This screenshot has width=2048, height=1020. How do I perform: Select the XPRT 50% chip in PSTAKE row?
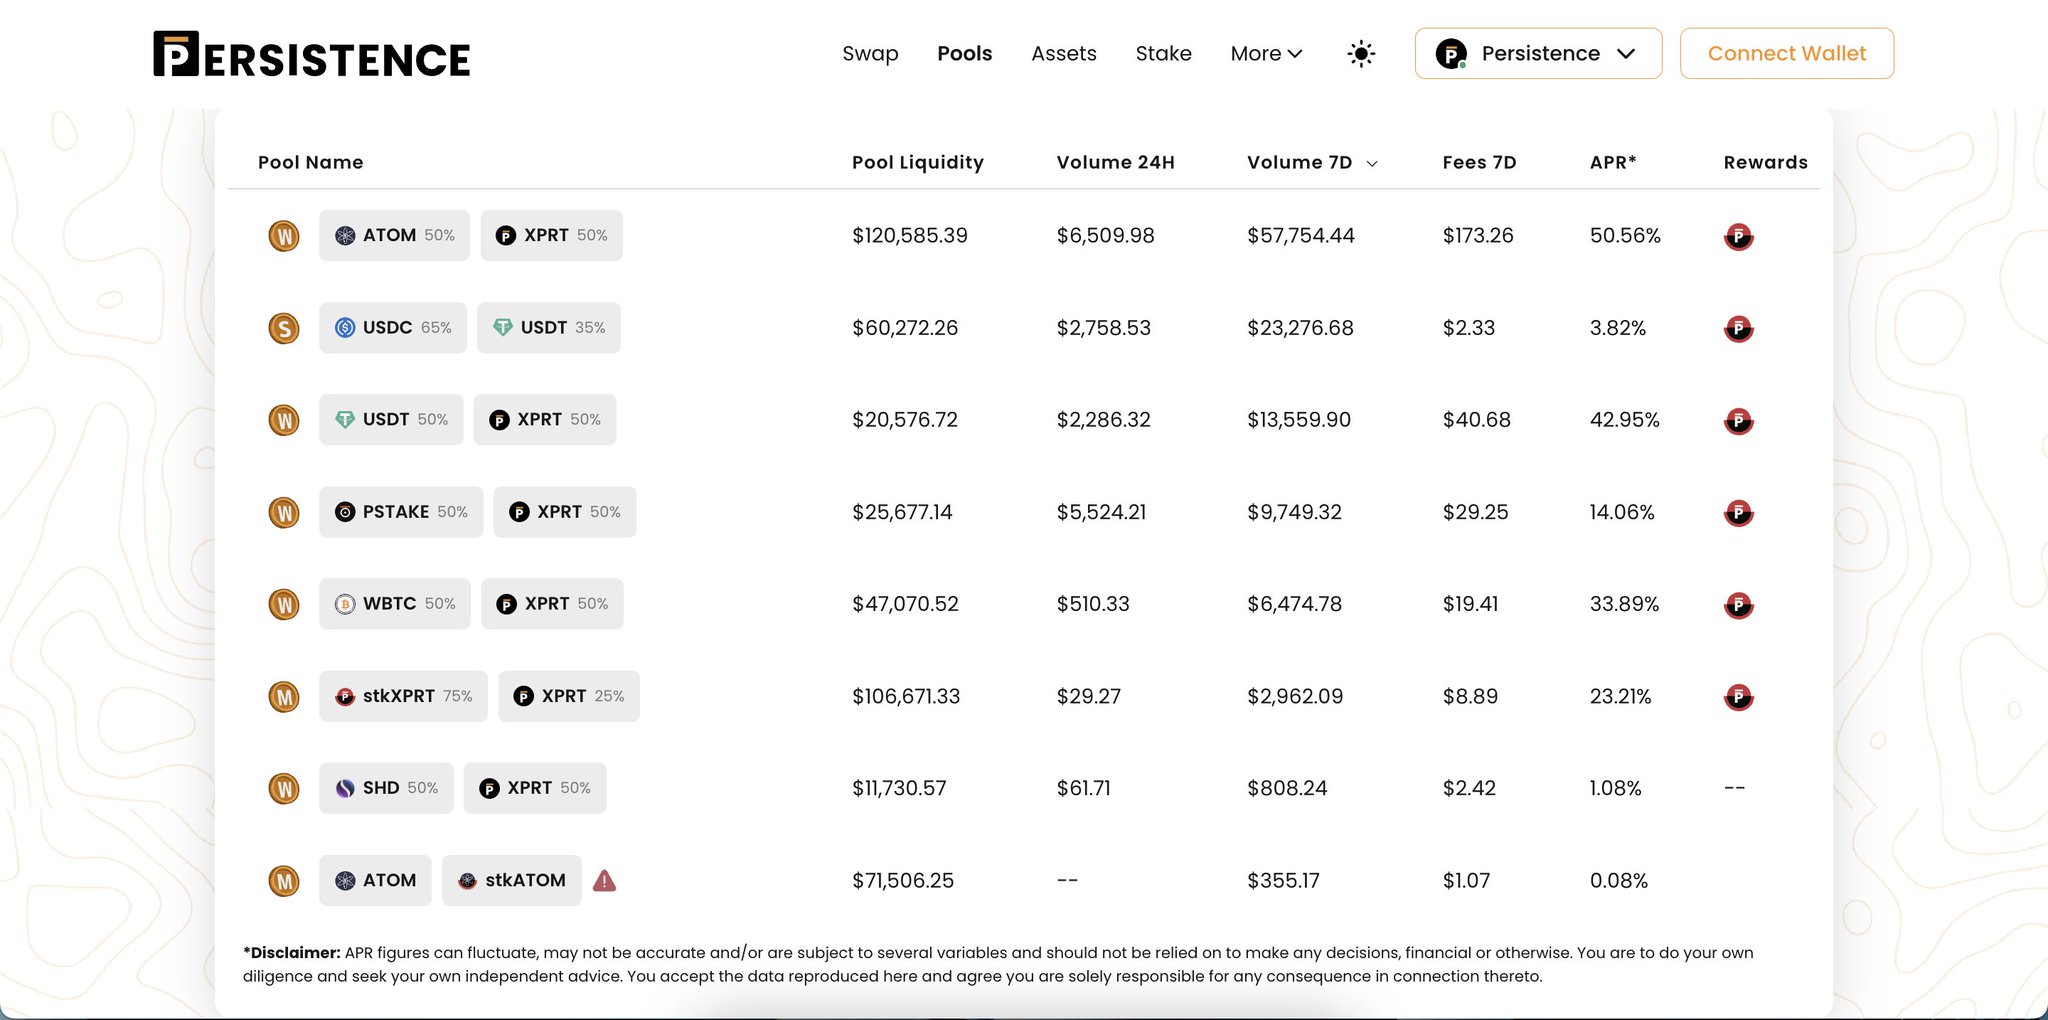tap(565, 512)
